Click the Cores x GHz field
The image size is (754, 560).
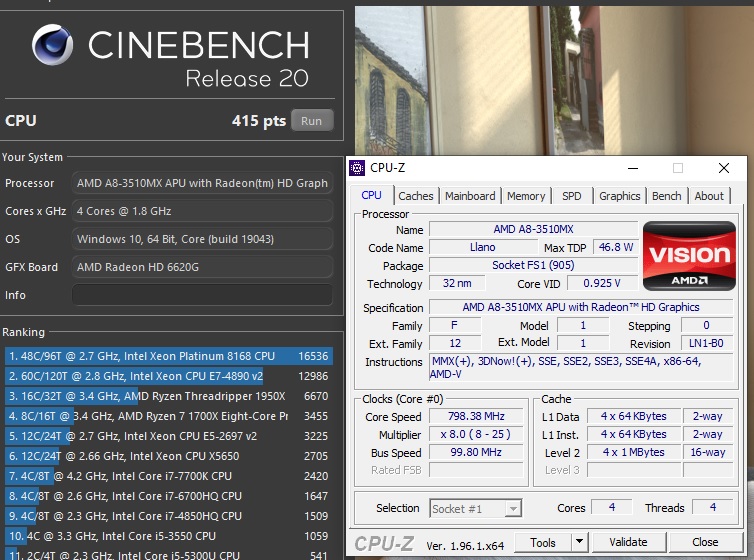point(202,211)
